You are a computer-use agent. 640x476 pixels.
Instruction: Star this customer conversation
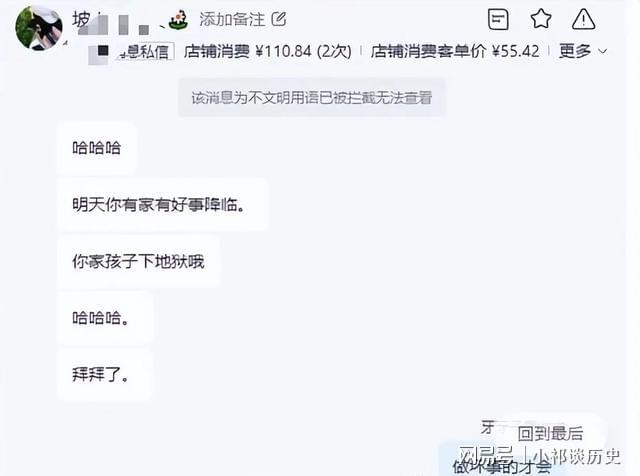pos(541,19)
